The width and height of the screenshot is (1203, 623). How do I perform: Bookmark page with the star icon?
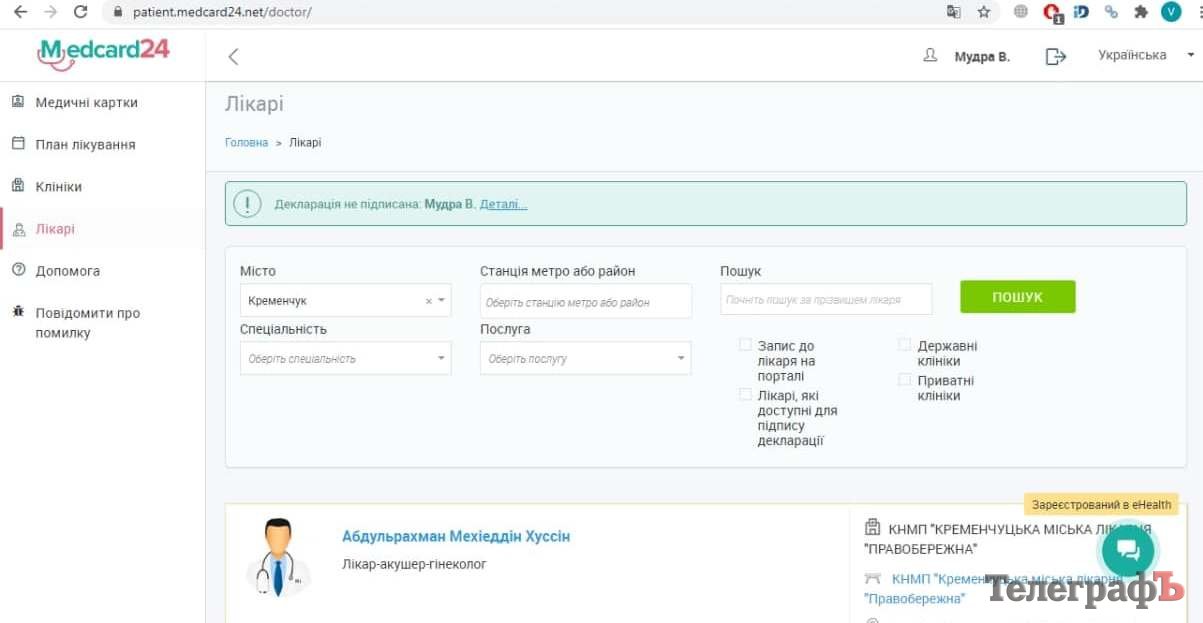[984, 12]
